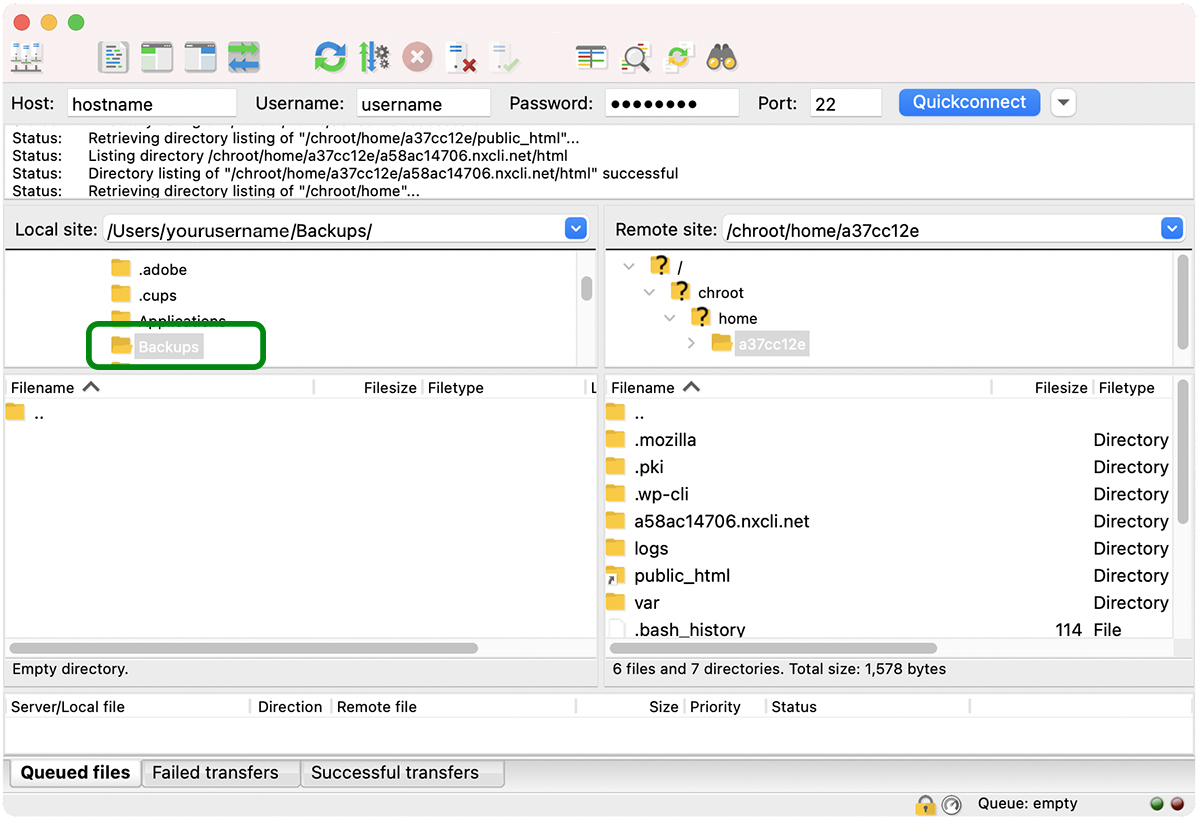The width and height of the screenshot is (1200, 822).
Task: Open the Quickconnect history dropdown arrow
Action: tap(1063, 103)
